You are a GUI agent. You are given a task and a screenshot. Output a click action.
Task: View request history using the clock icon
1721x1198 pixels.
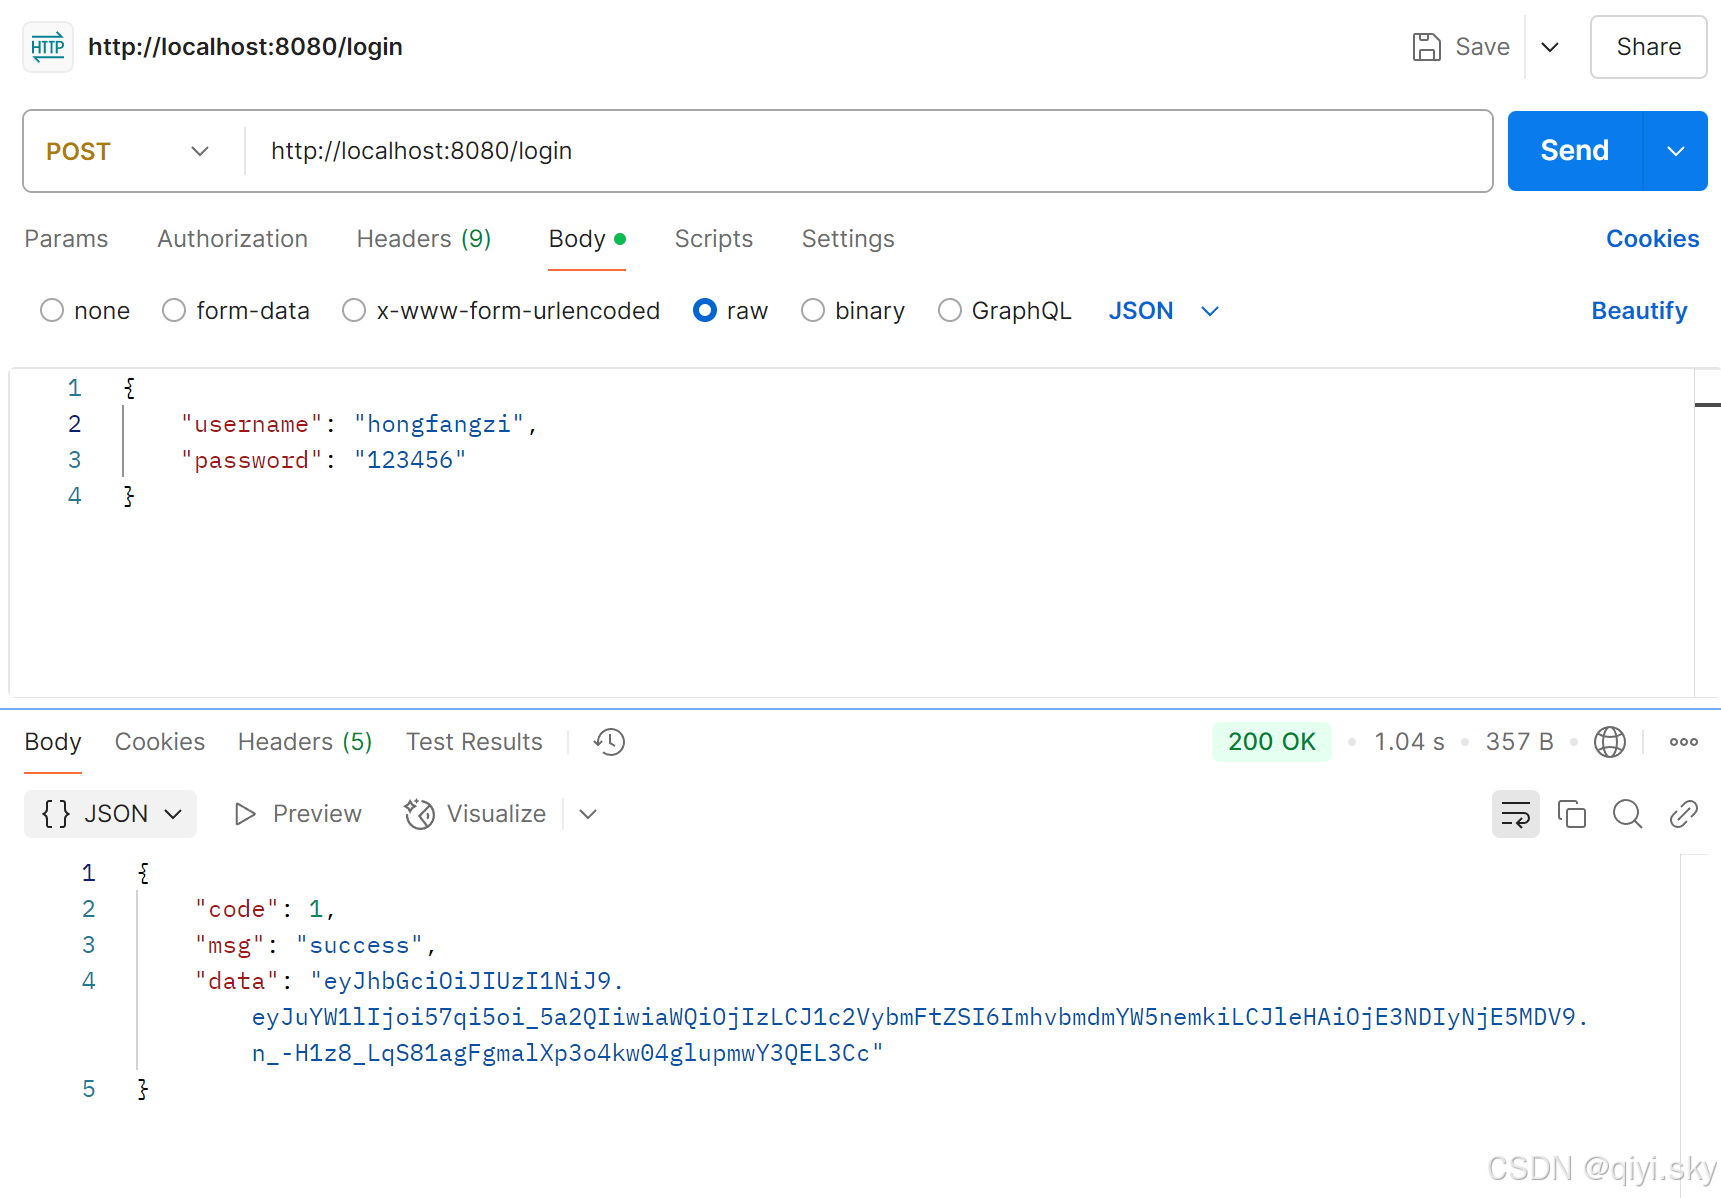[608, 742]
